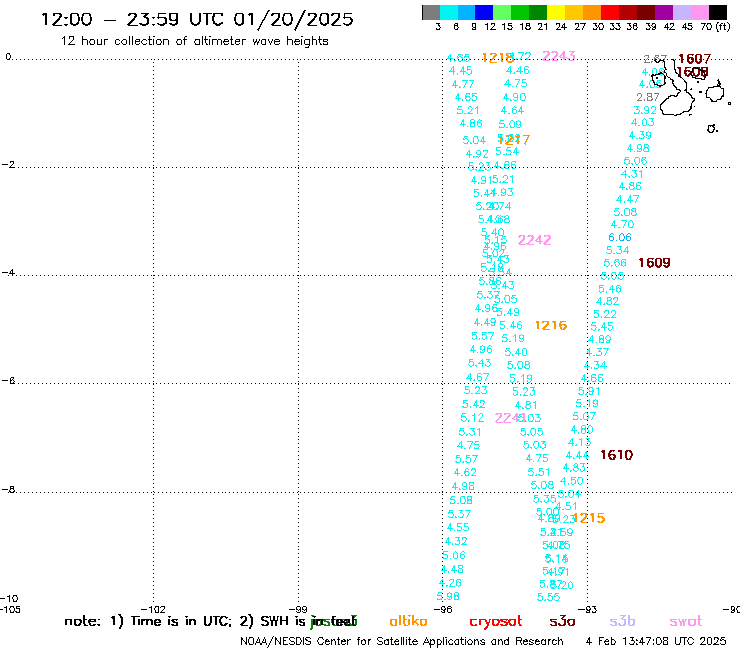Select the 's3a' satellite legend label

click(562, 621)
